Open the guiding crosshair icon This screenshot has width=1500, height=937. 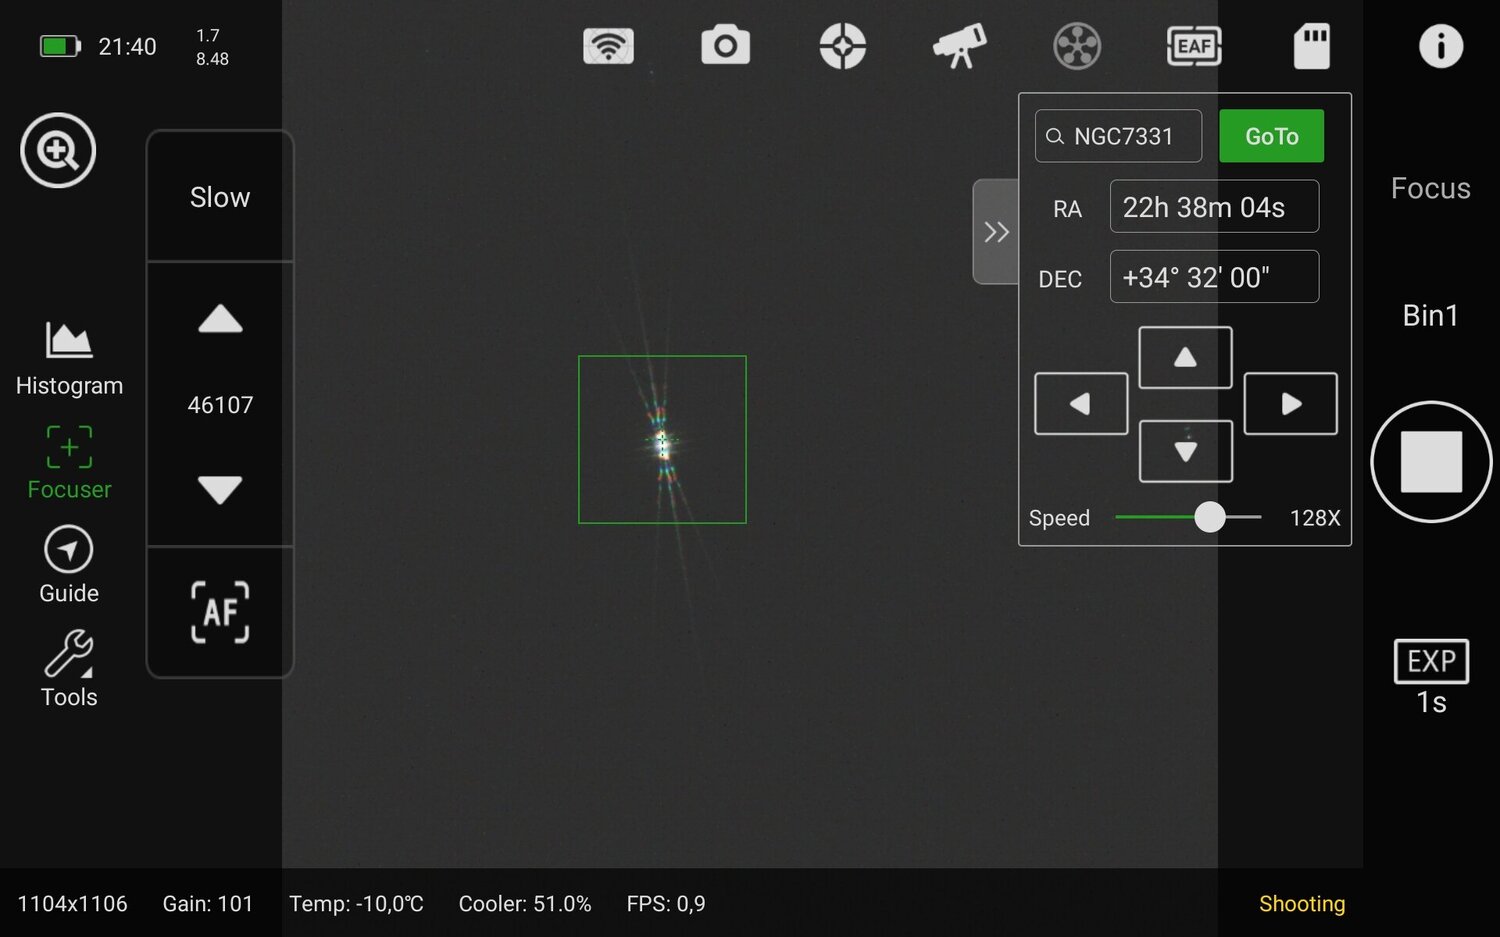pyautogui.click(x=843, y=45)
